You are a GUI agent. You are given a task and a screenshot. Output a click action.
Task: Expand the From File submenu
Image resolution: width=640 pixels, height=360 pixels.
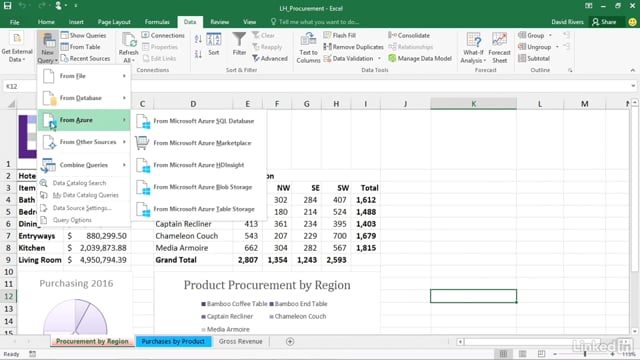point(84,76)
